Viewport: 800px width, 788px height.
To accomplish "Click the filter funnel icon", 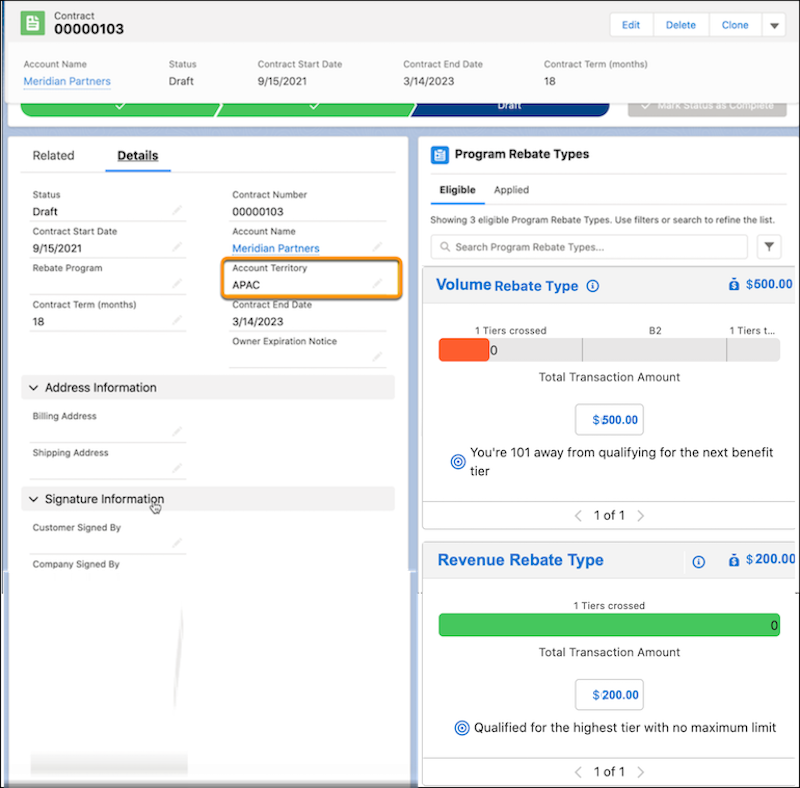I will pyautogui.click(x=769, y=247).
